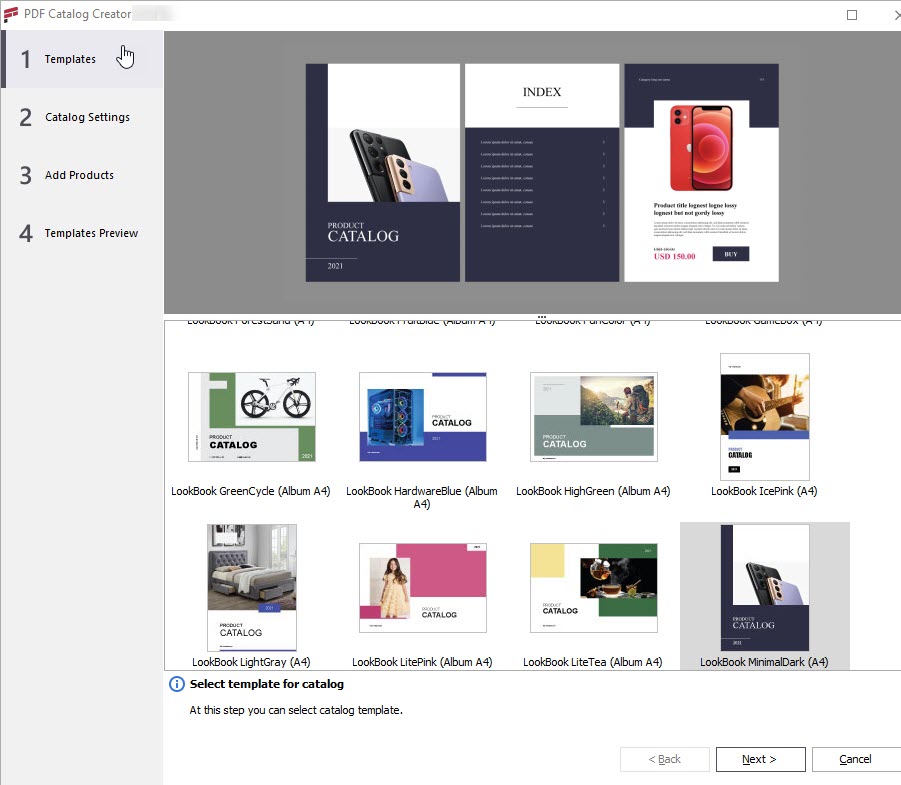The width and height of the screenshot is (901, 785).
Task: Switch to the Add Products step
Action: [82, 175]
